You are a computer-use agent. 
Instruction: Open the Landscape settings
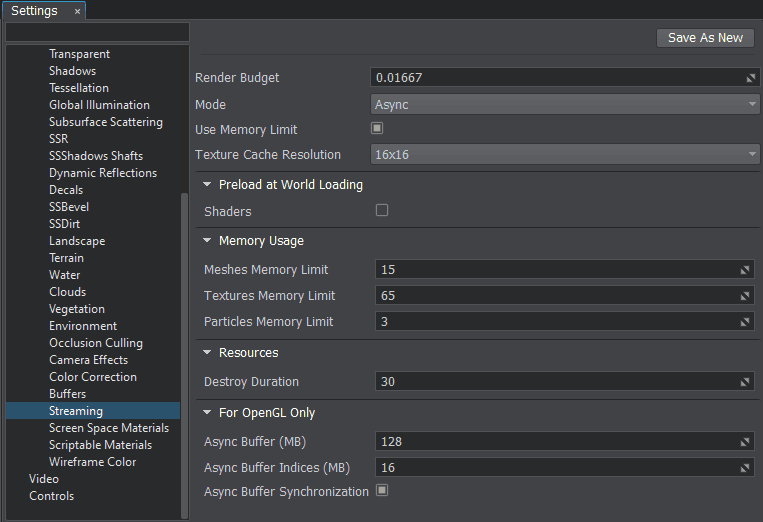(x=77, y=241)
